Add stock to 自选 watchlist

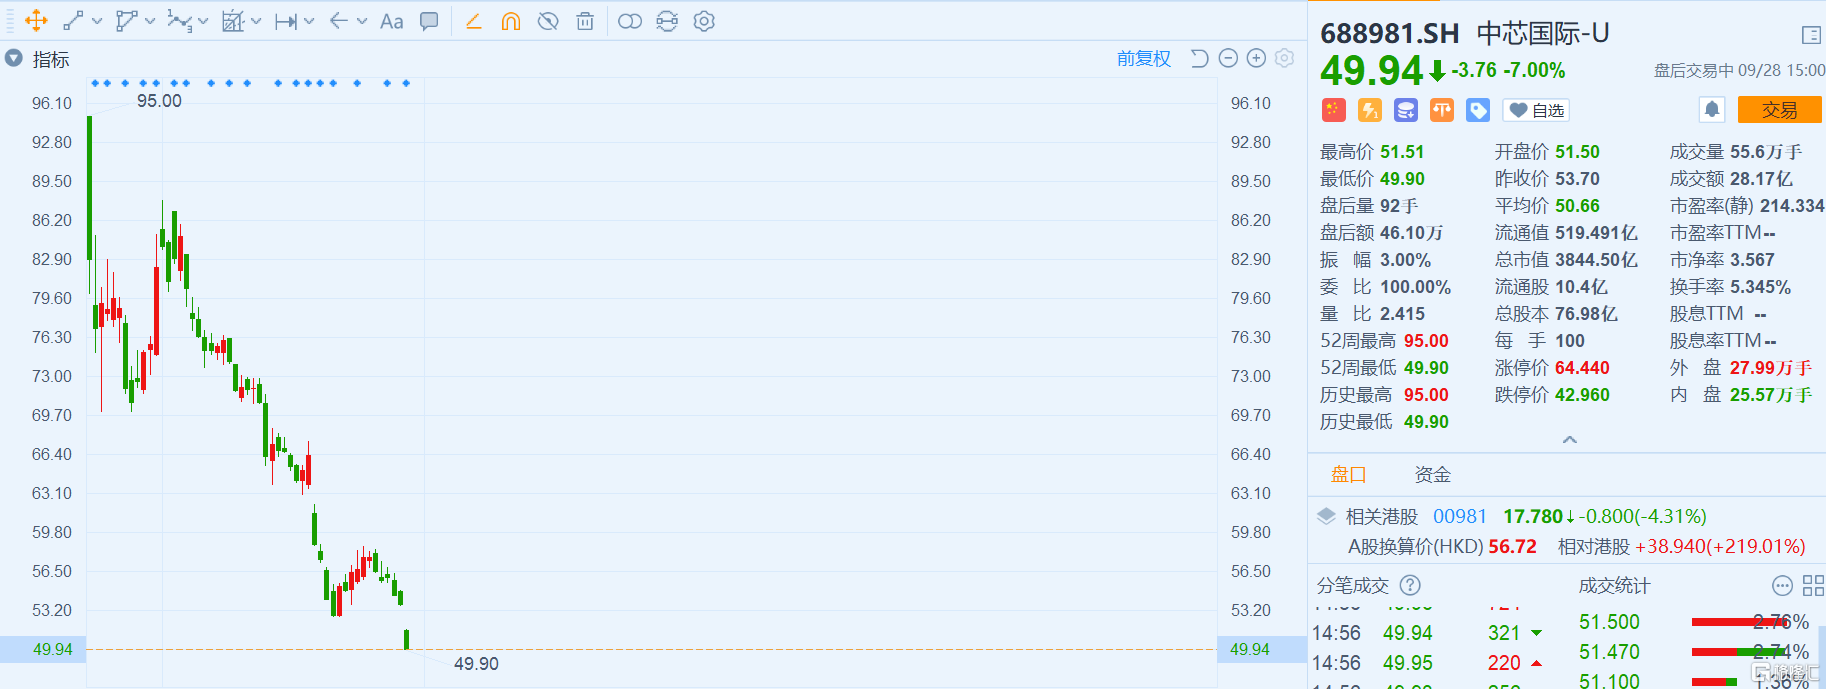pyautogui.click(x=1536, y=110)
